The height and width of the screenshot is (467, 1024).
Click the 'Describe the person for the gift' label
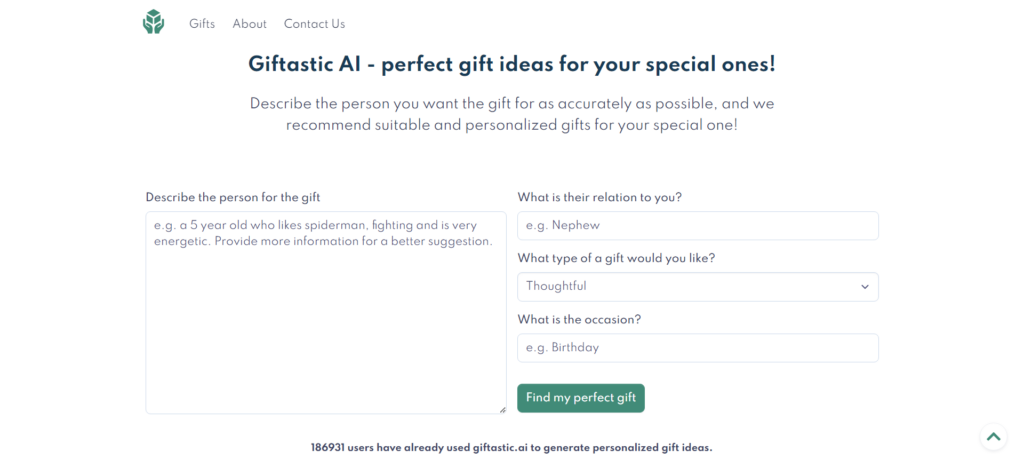point(233,197)
